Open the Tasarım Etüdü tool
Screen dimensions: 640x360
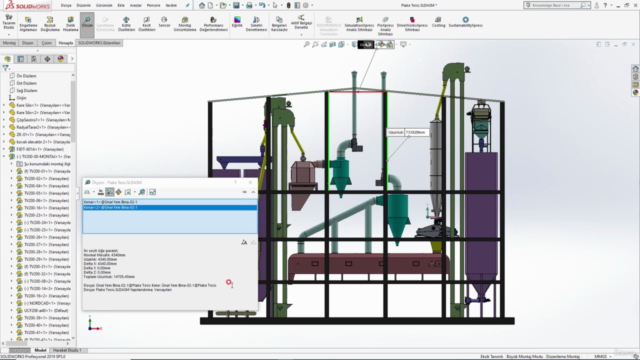[9, 22]
